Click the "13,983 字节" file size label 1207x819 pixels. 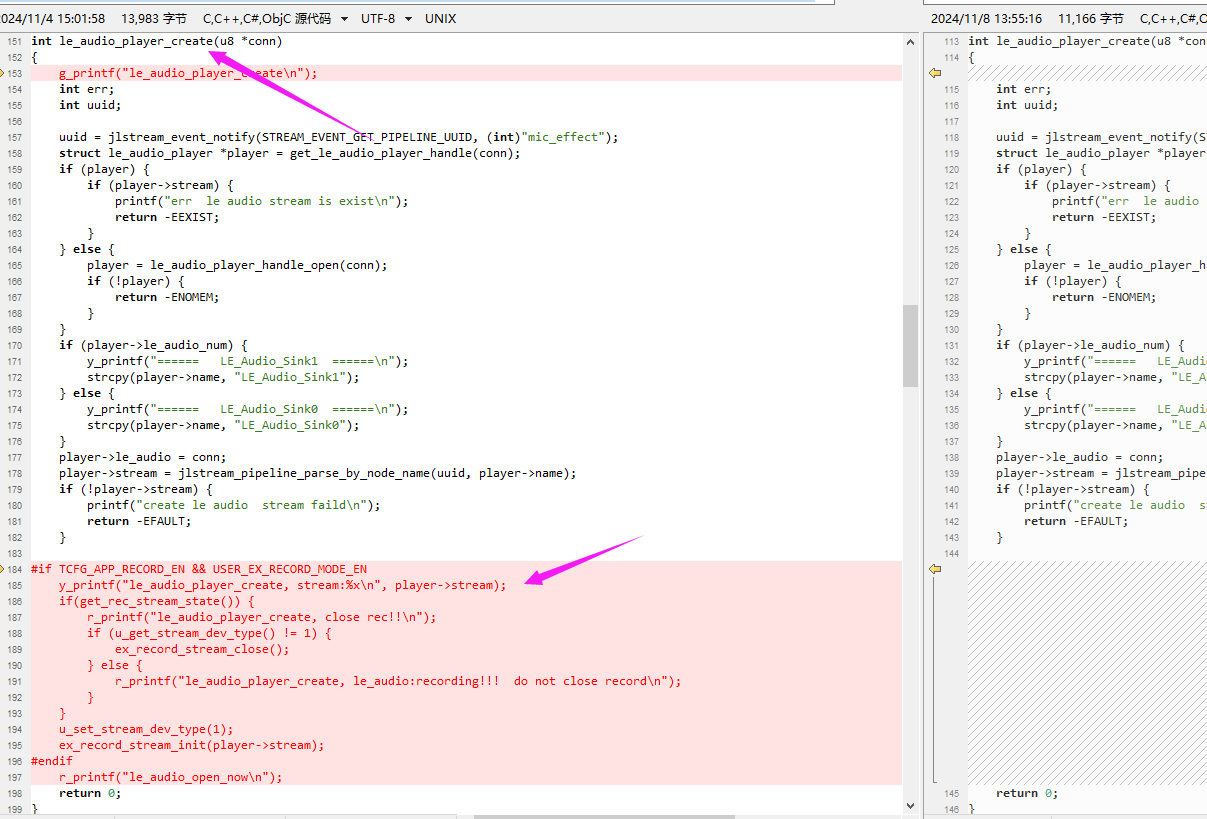(x=154, y=18)
